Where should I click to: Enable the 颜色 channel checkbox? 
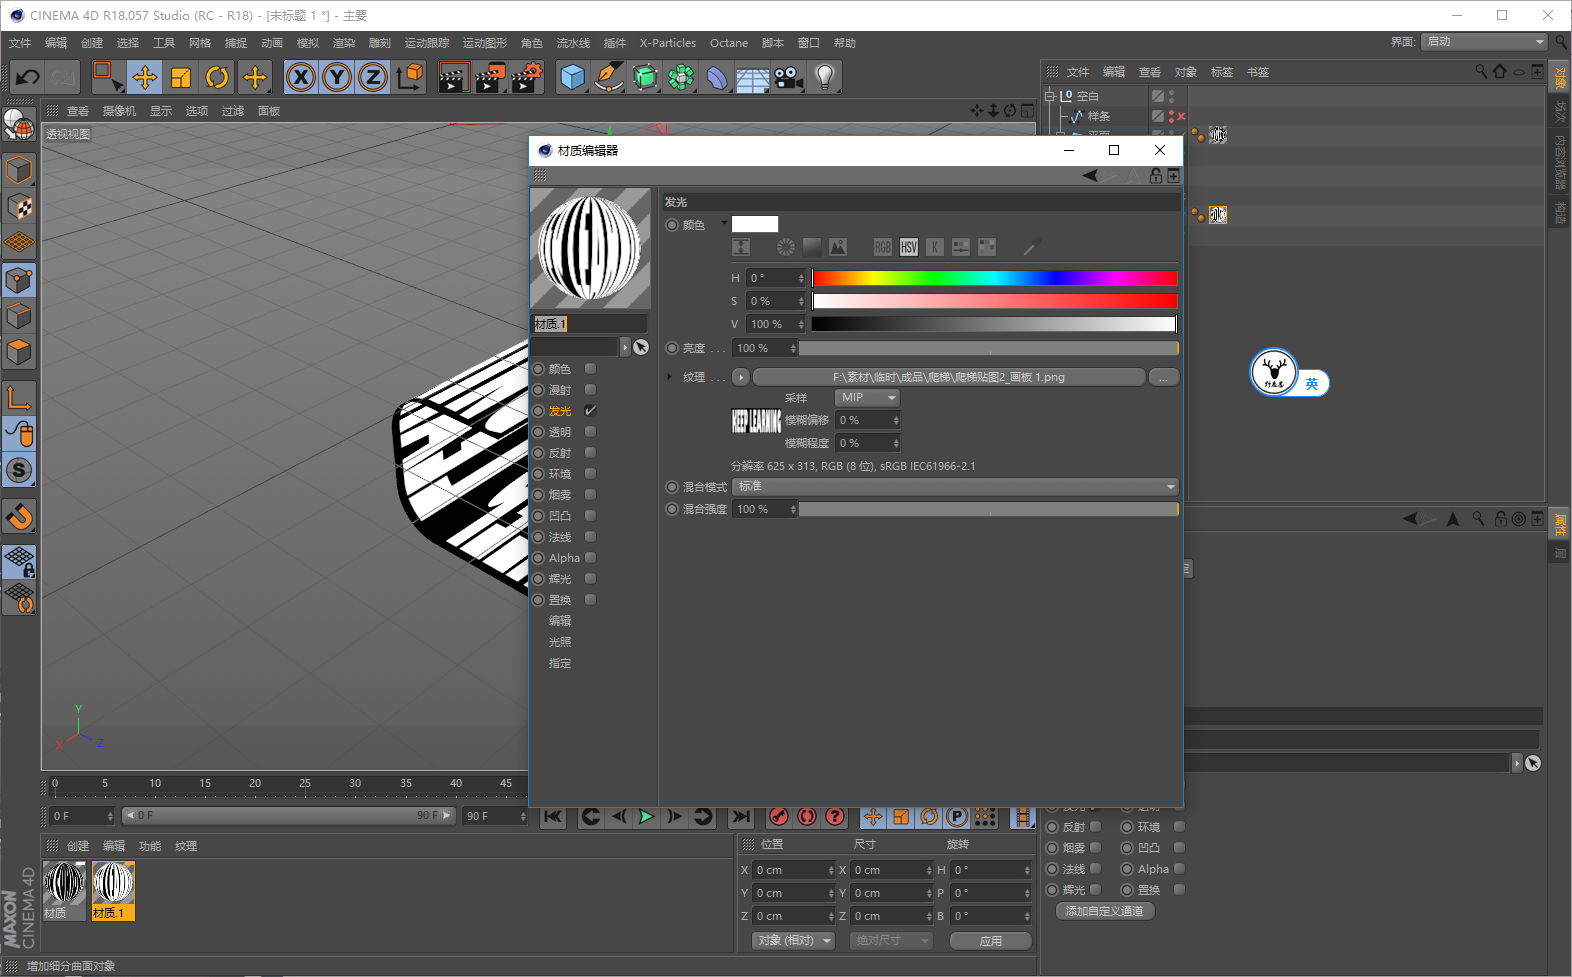tap(590, 369)
